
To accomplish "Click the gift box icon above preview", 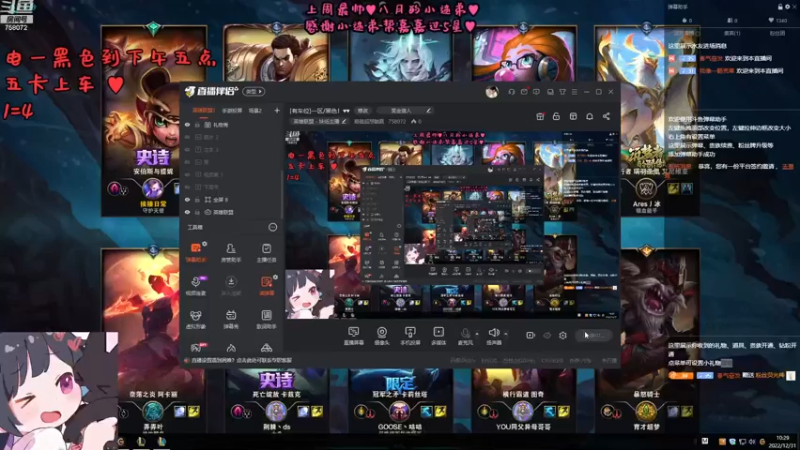I will (x=540, y=116).
